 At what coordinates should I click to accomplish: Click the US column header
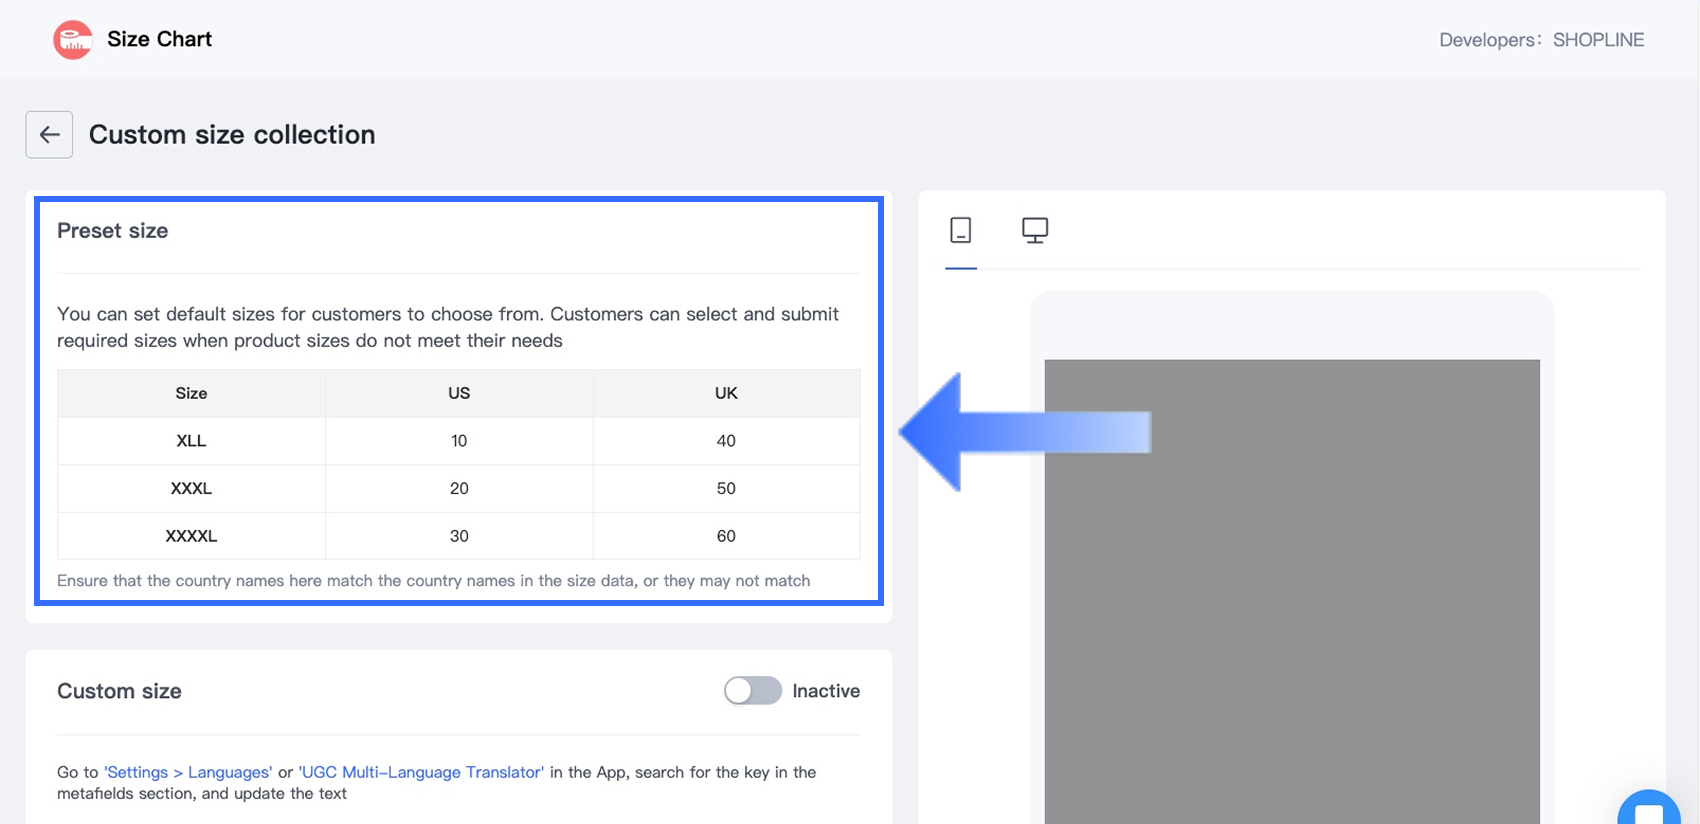click(x=459, y=393)
